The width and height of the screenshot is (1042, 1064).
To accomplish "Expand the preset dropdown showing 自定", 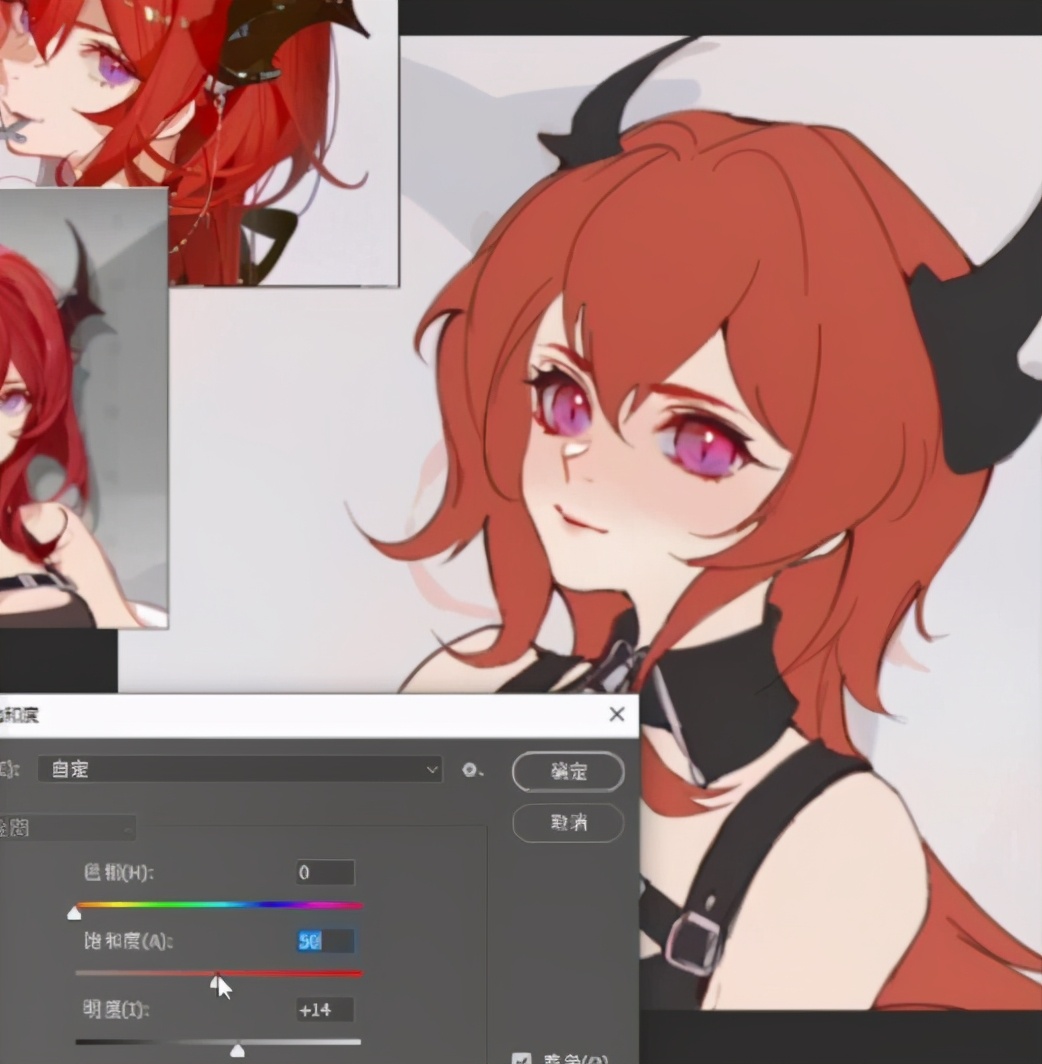I will click(238, 769).
